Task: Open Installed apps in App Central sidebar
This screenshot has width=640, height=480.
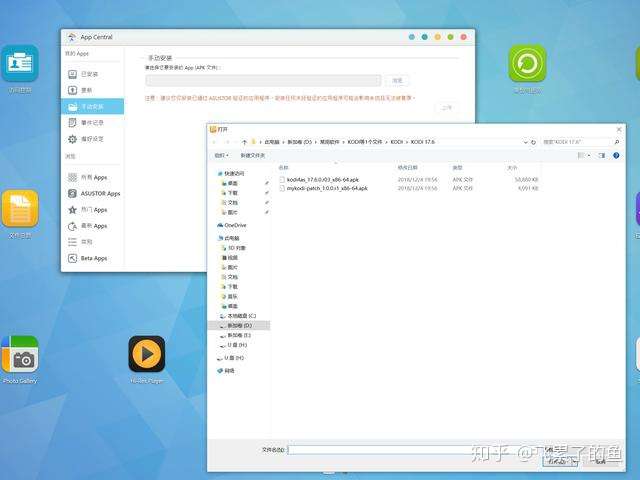Action: coord(89,74)
